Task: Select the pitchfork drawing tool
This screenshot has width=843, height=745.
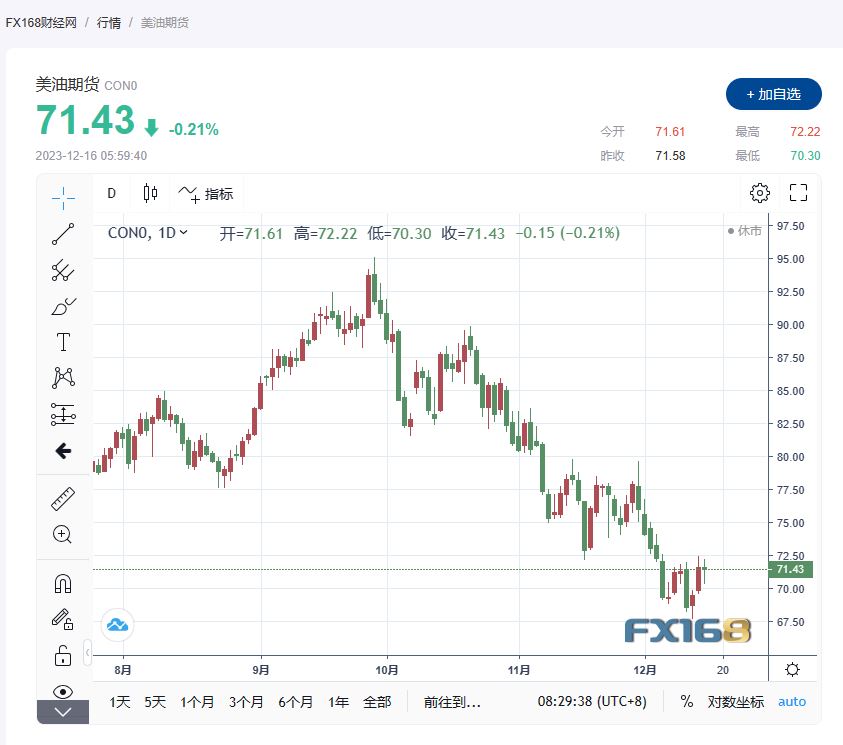Action: (x=63, y=270)
